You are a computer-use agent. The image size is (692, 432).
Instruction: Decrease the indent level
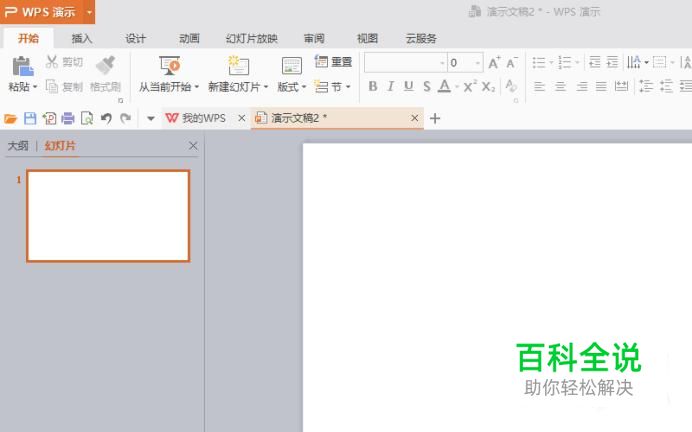click(x=595, y=62)
